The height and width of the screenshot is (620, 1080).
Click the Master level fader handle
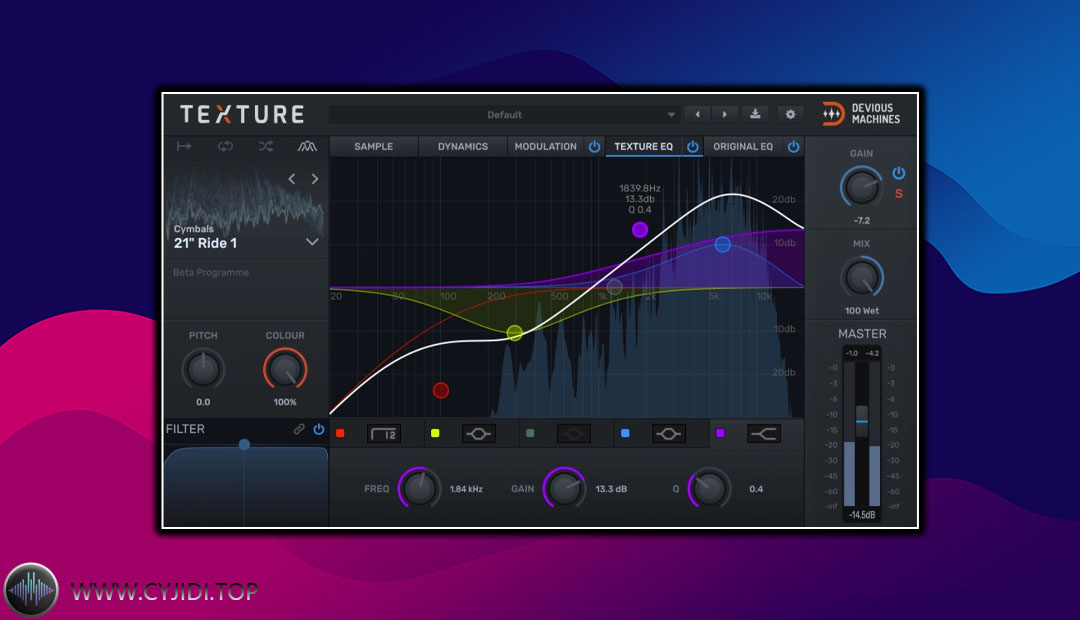[x=861, y=420]
